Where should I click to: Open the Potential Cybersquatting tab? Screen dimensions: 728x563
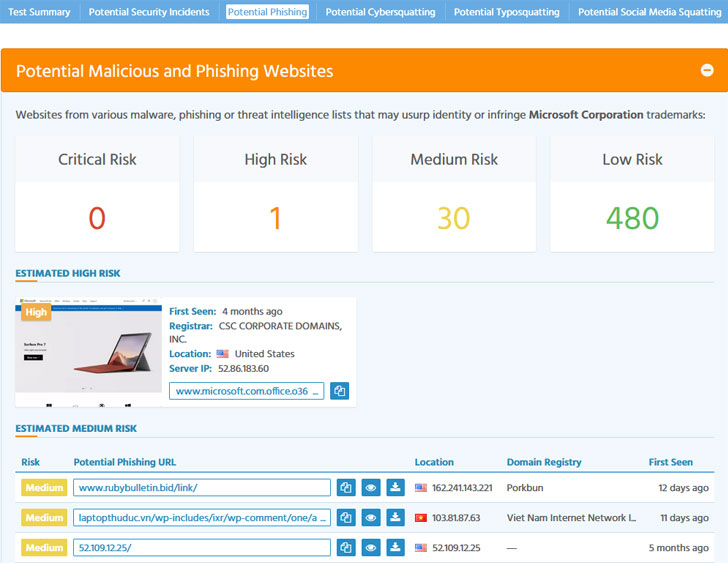380,12
